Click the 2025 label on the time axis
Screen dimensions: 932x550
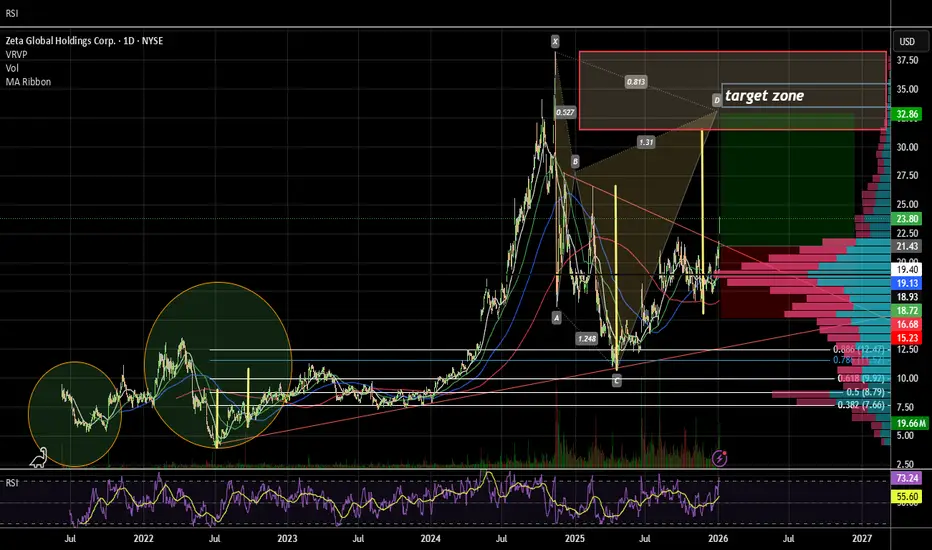(575, 539)
